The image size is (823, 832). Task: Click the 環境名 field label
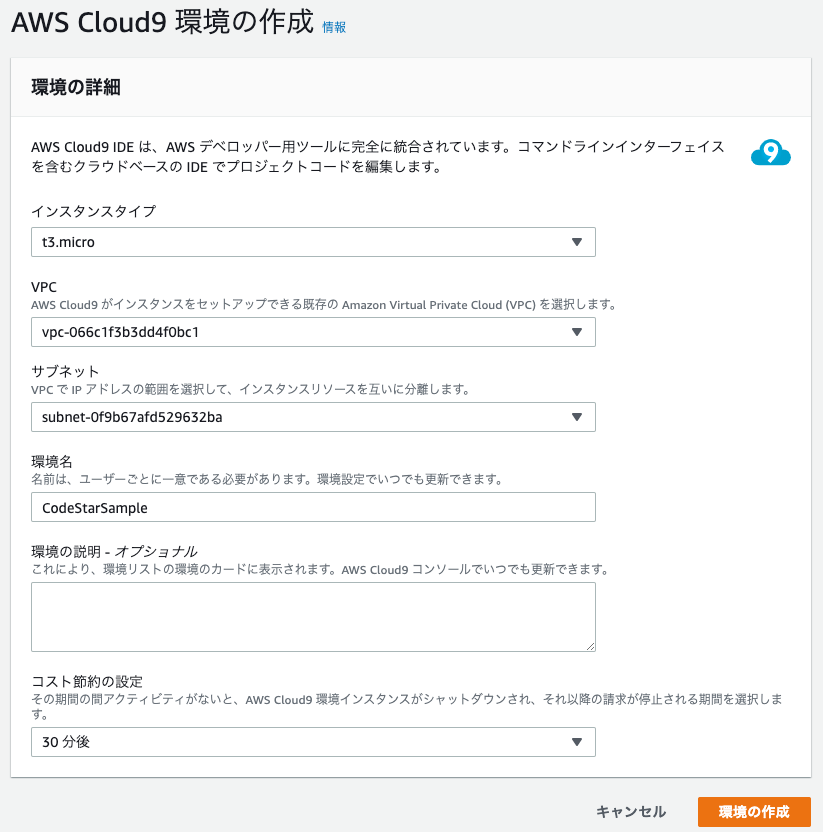click(x=52, y=461)
